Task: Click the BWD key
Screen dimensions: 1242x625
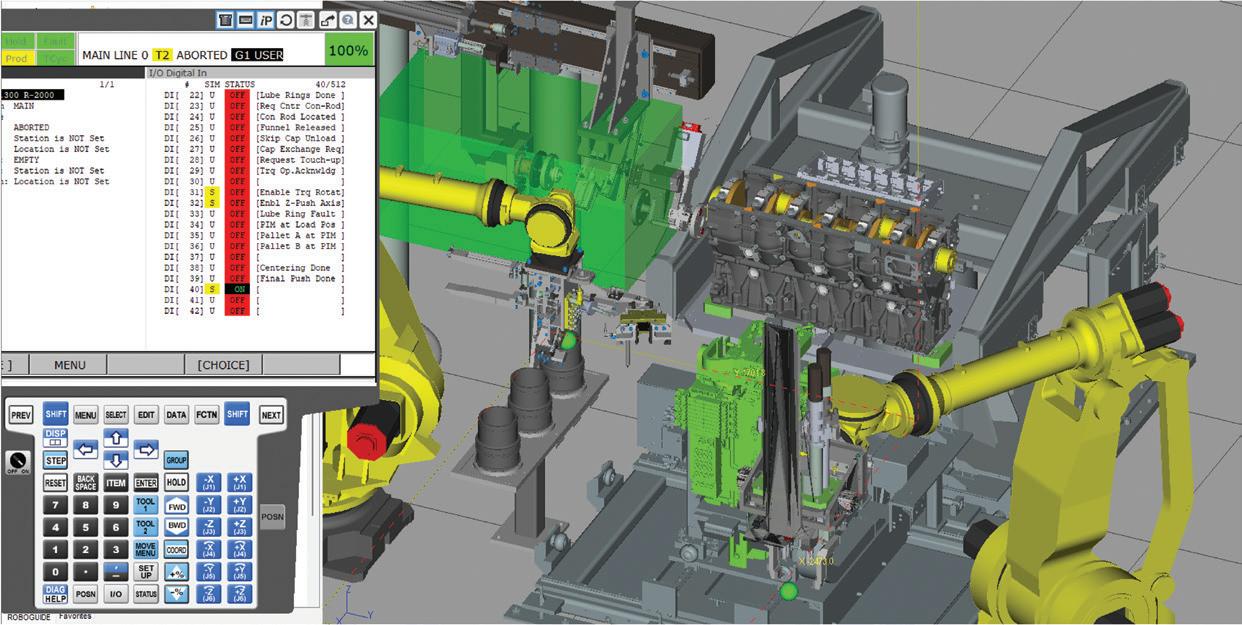Action: (176, 527)
